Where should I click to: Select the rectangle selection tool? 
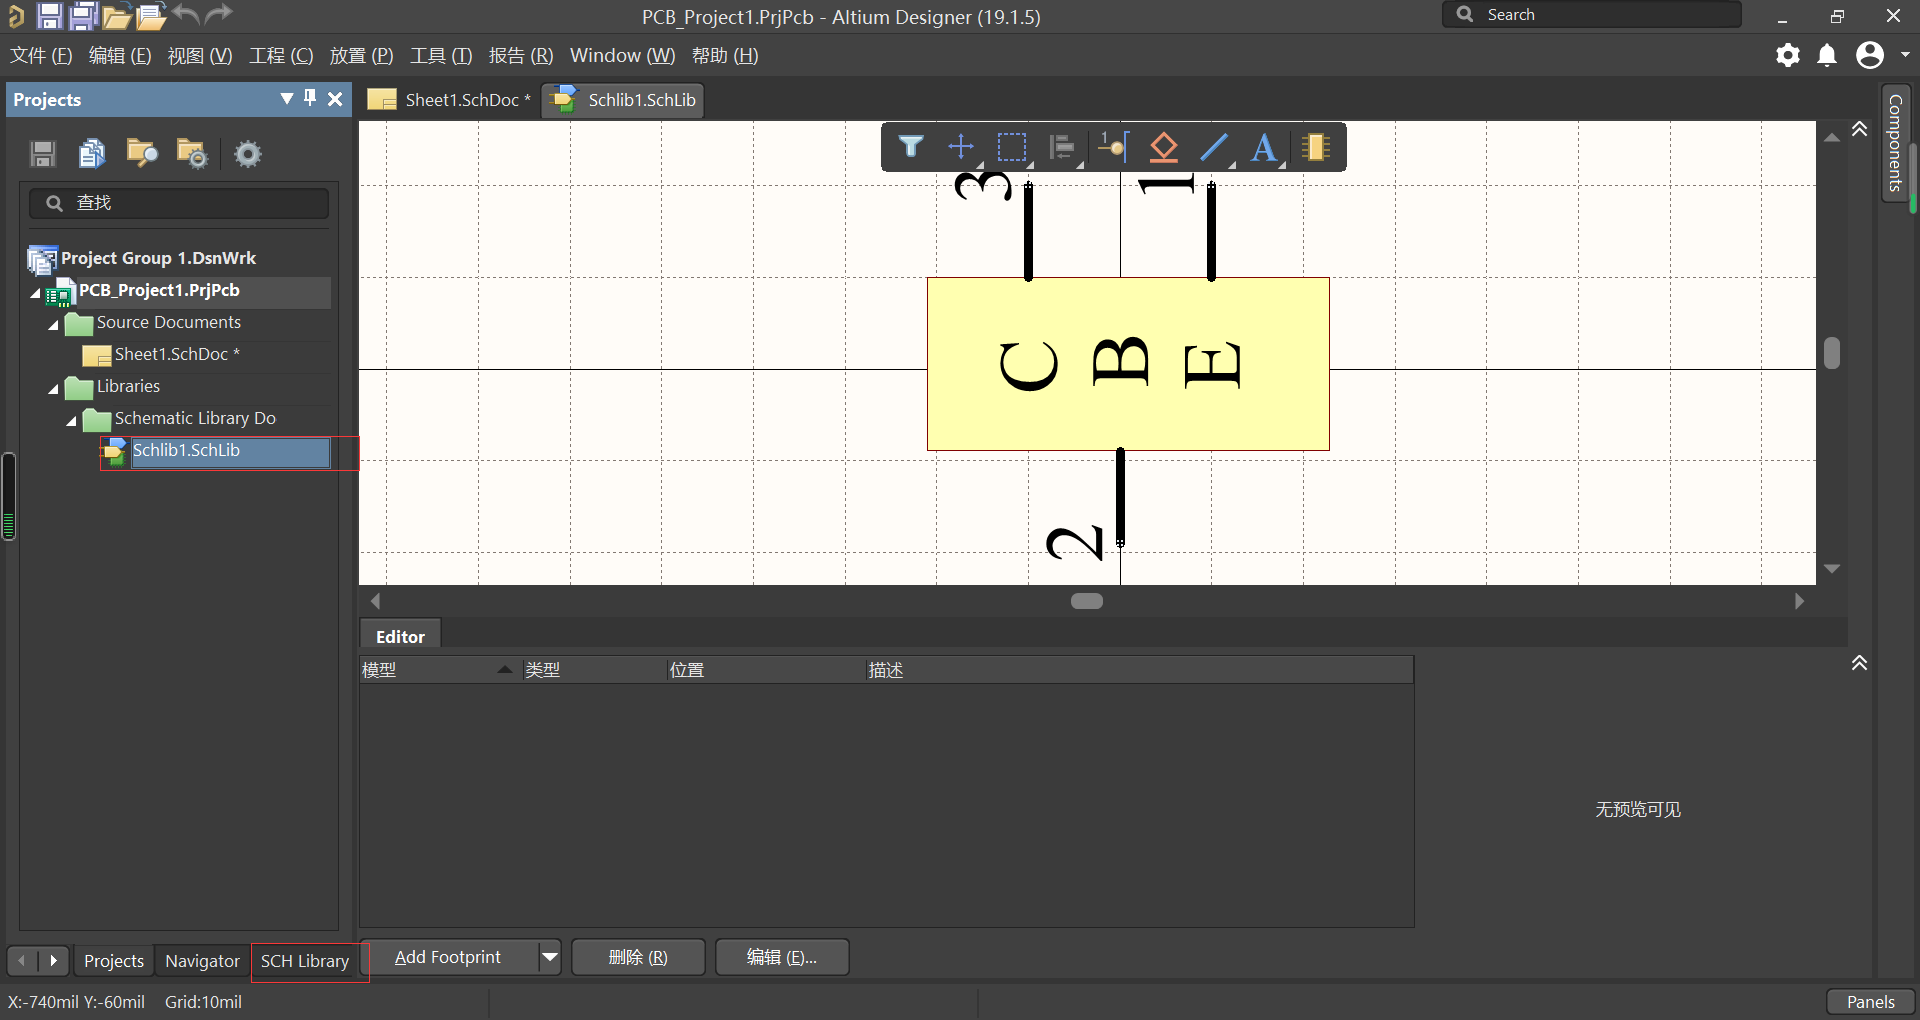click(1012, 147)
